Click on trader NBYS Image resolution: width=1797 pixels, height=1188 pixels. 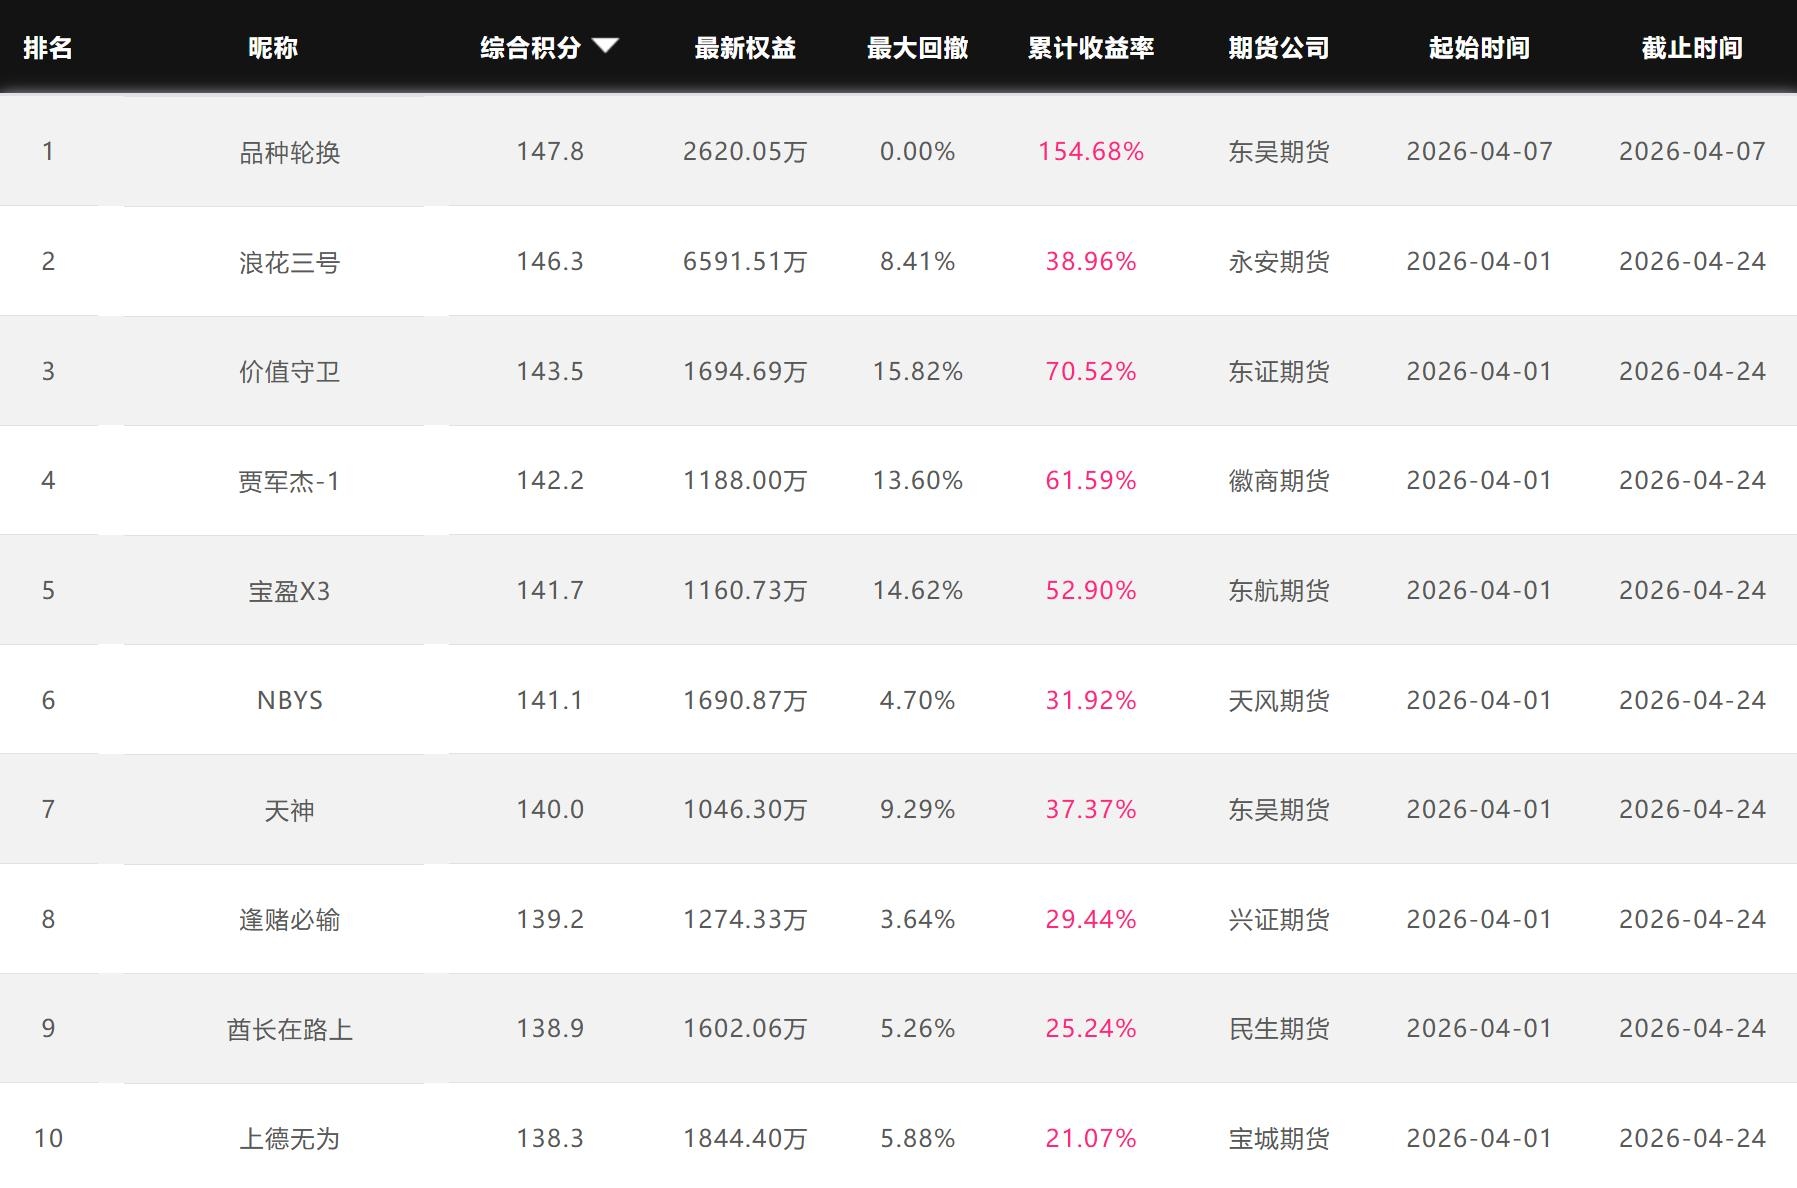290,700
